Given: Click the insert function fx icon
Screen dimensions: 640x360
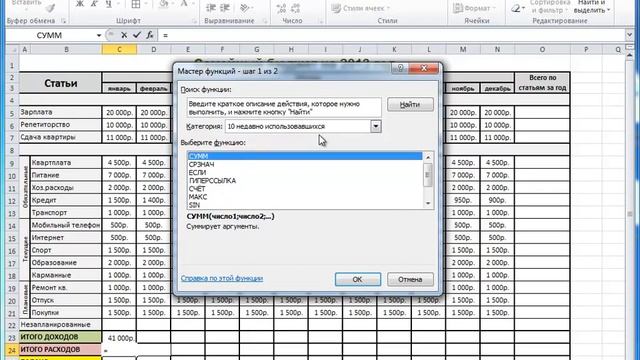Looking at the screenshot, I should coord(150,36).
